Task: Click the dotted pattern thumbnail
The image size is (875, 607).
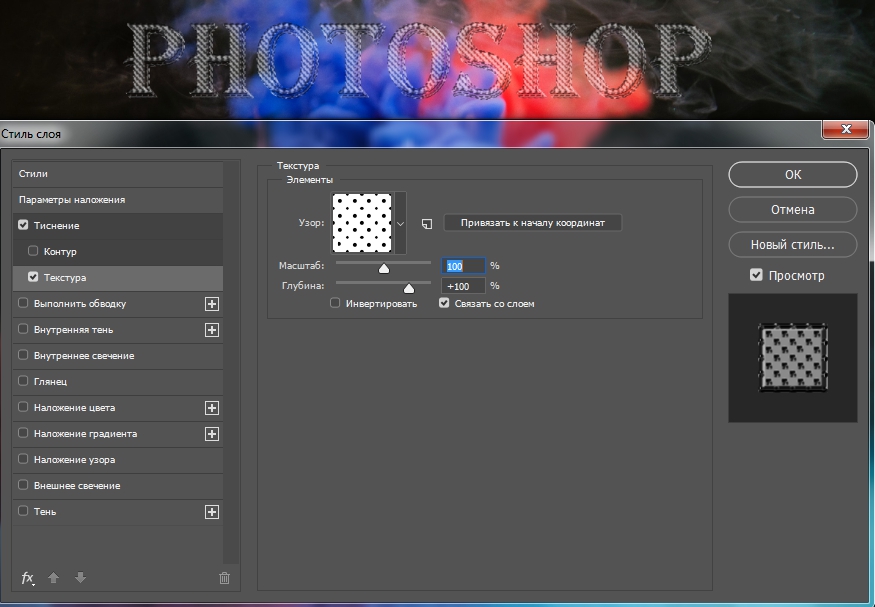Action: click(362, 223)
